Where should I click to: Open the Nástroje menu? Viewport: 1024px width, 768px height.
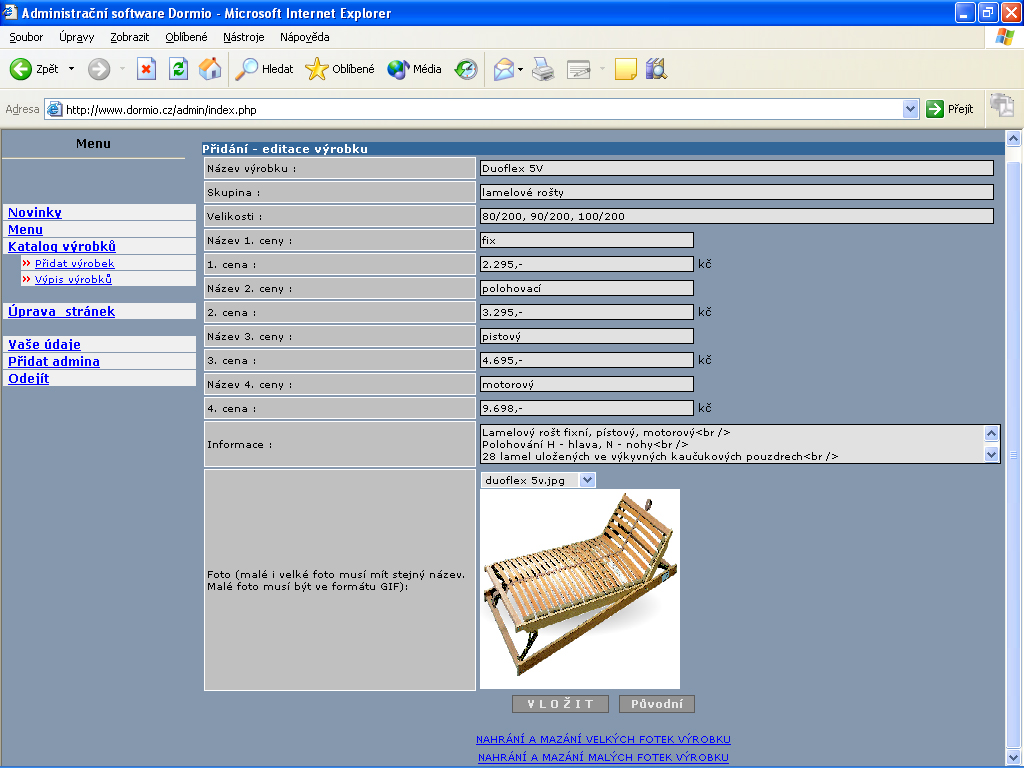244,37
